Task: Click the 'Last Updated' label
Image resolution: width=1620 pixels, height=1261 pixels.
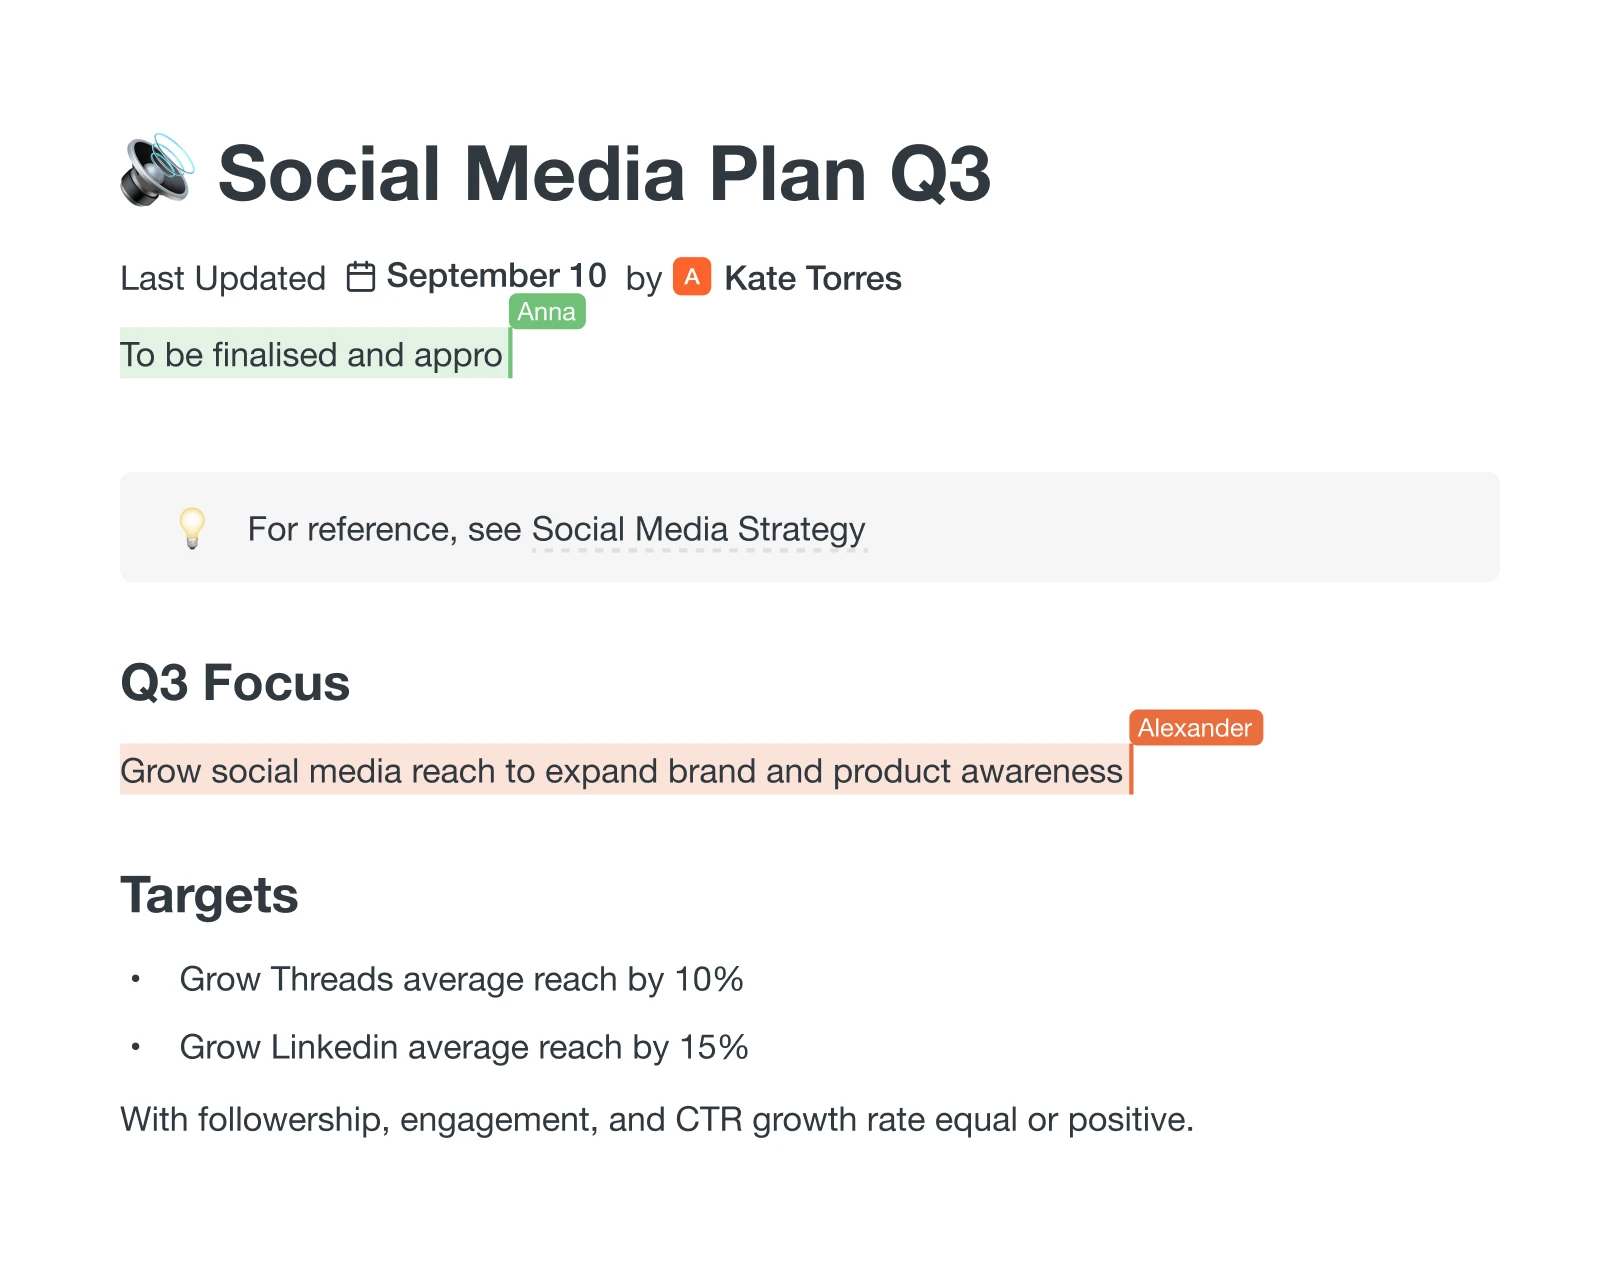Action: point(223,278)
